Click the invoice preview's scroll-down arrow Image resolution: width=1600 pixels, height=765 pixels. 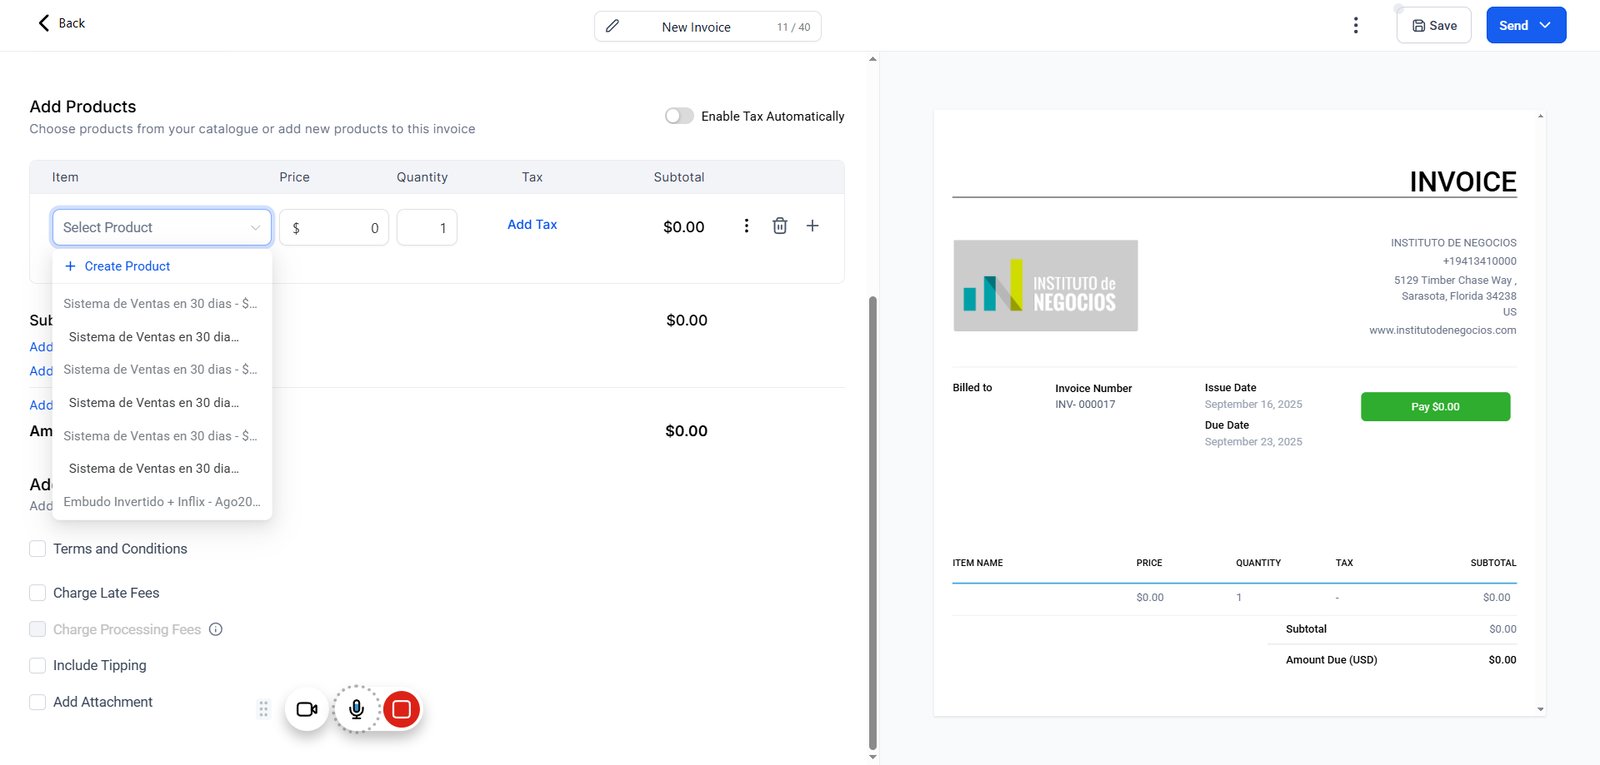point(1540,710)
